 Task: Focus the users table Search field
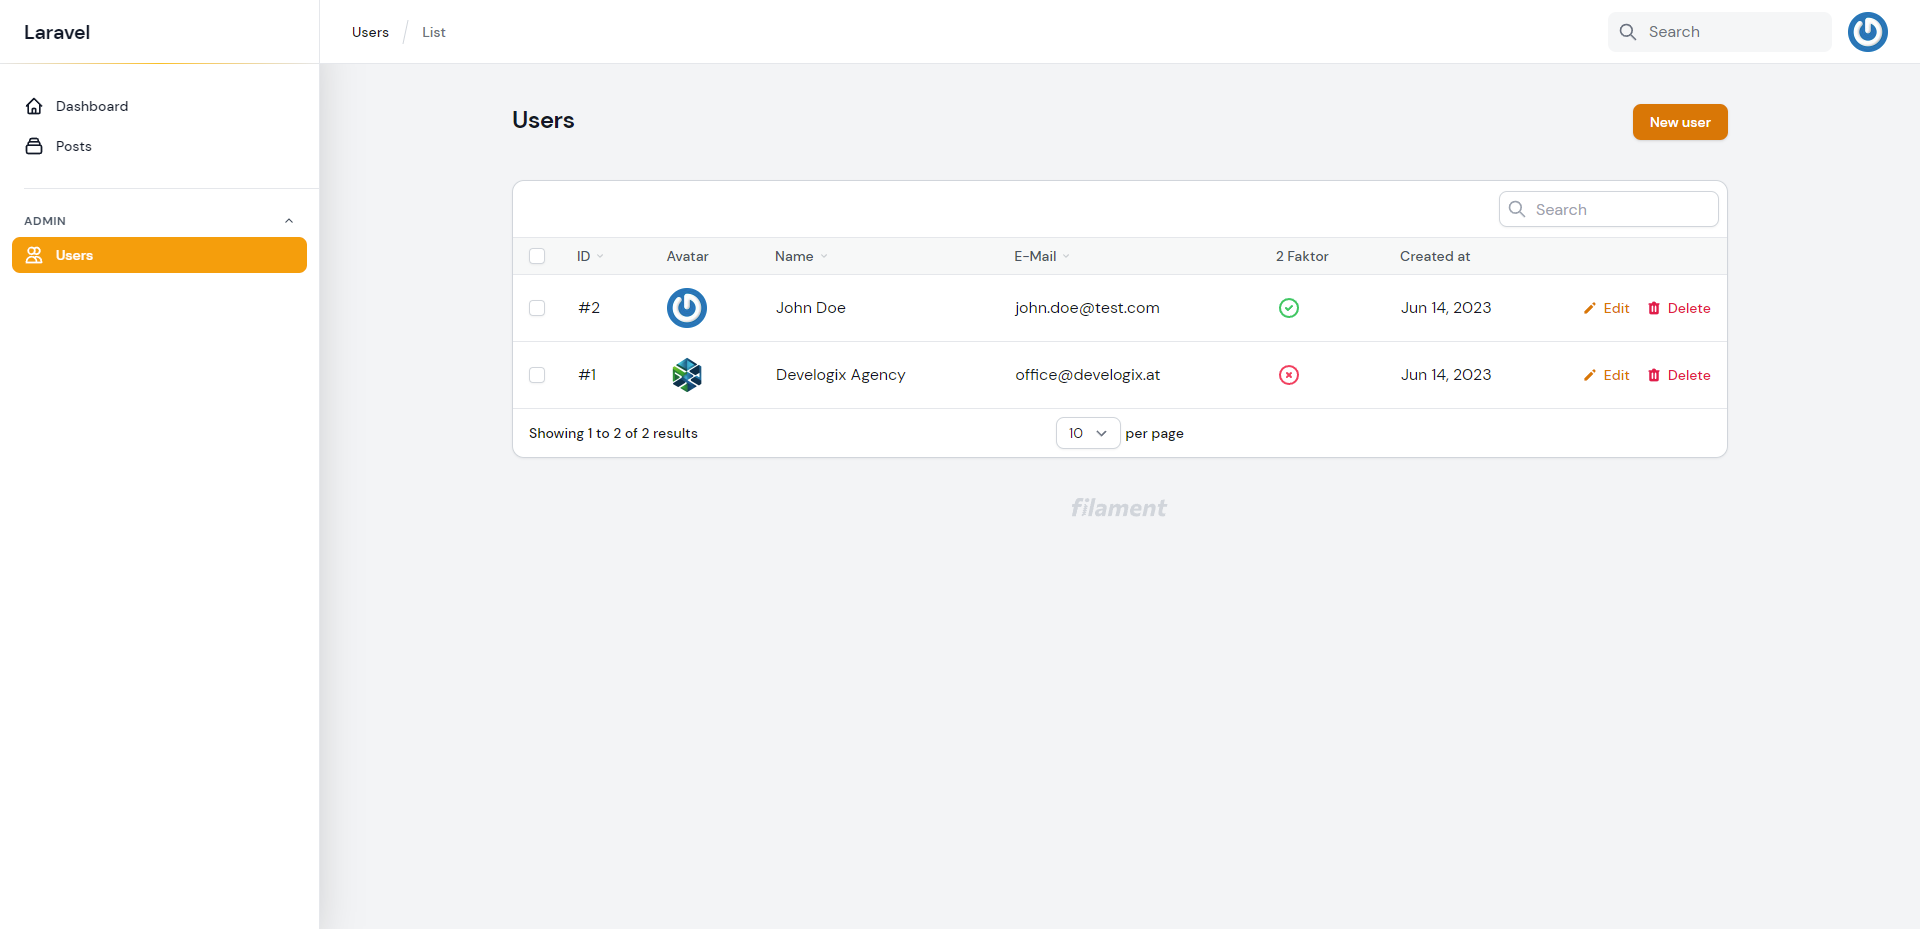[x=1609, y=209]
